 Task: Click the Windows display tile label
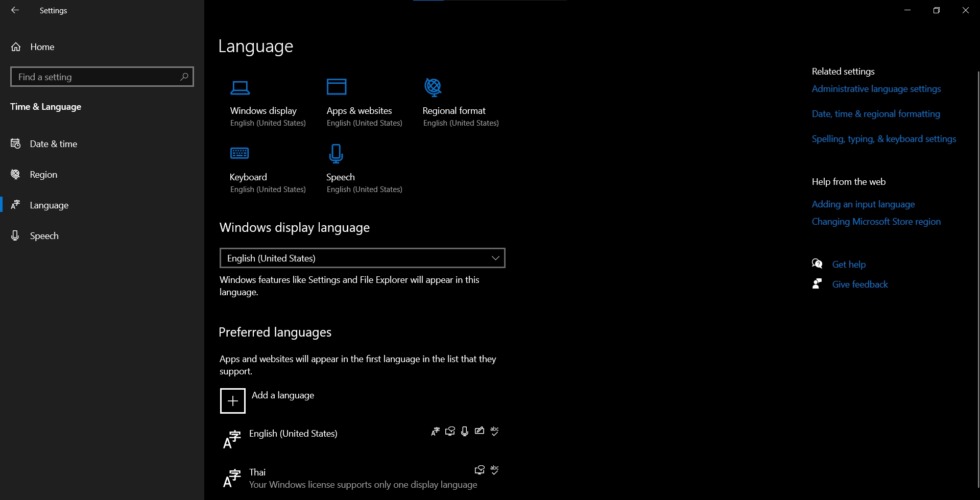pos(263,111)
